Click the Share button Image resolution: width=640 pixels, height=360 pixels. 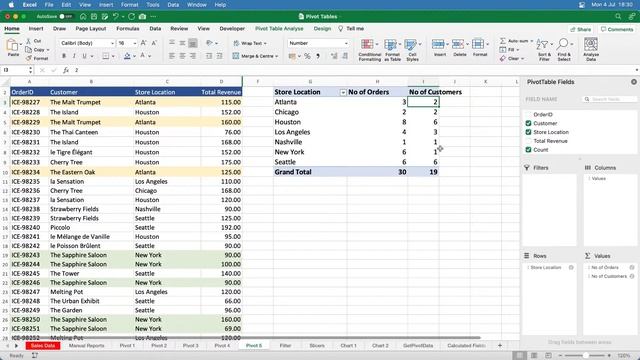point(580,29)
